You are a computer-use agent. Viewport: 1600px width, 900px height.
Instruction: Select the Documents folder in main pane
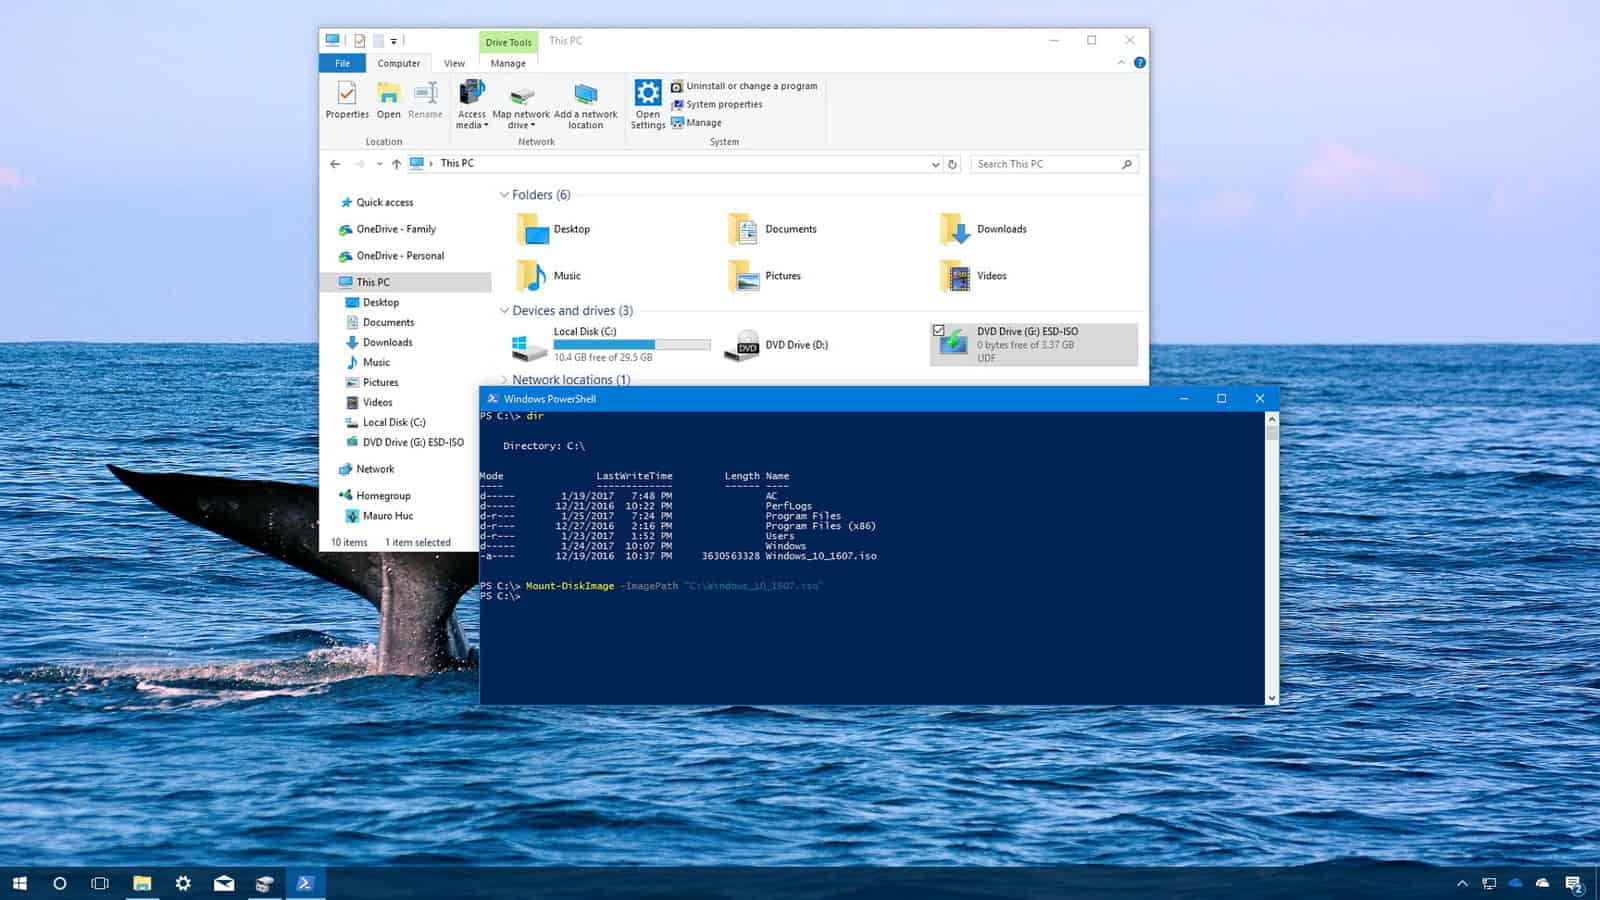pyautogui.click(x=772, y=229)
